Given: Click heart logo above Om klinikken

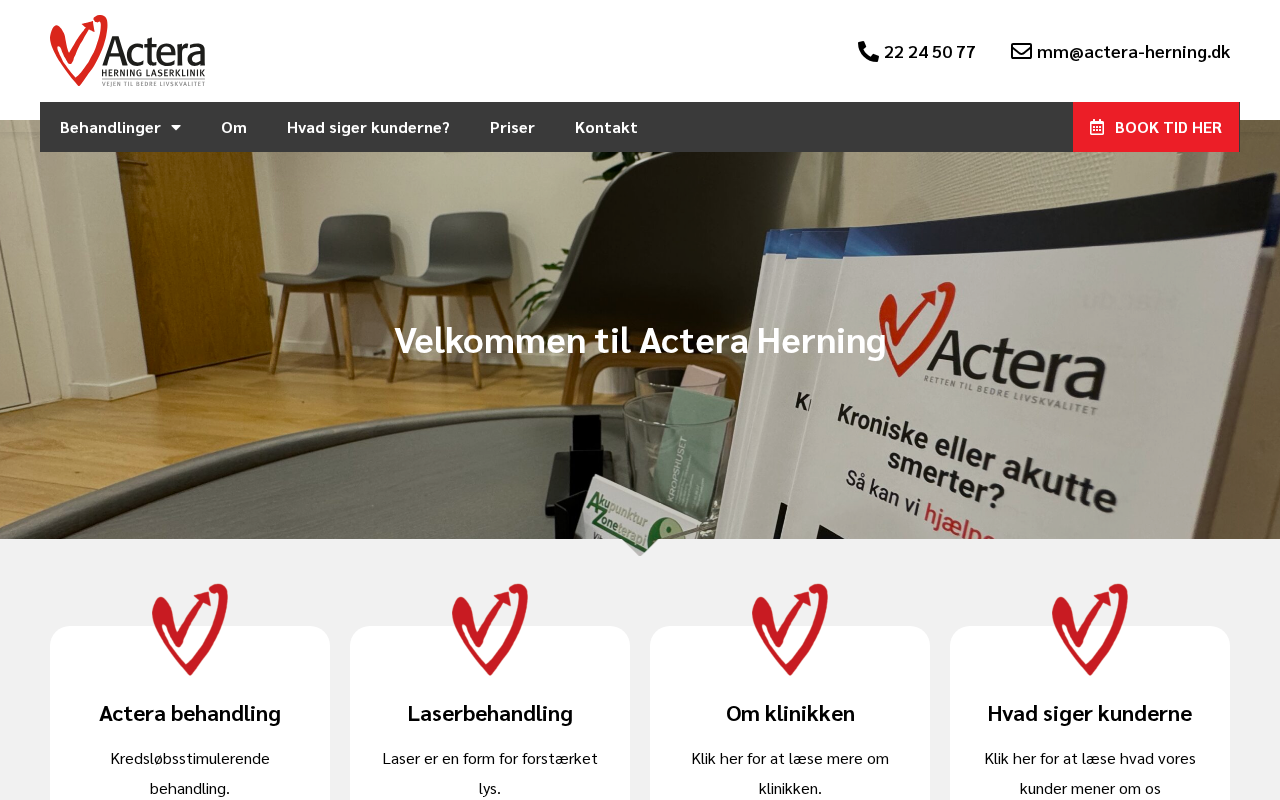Looking at the screenshot, I should click(790, 630).
